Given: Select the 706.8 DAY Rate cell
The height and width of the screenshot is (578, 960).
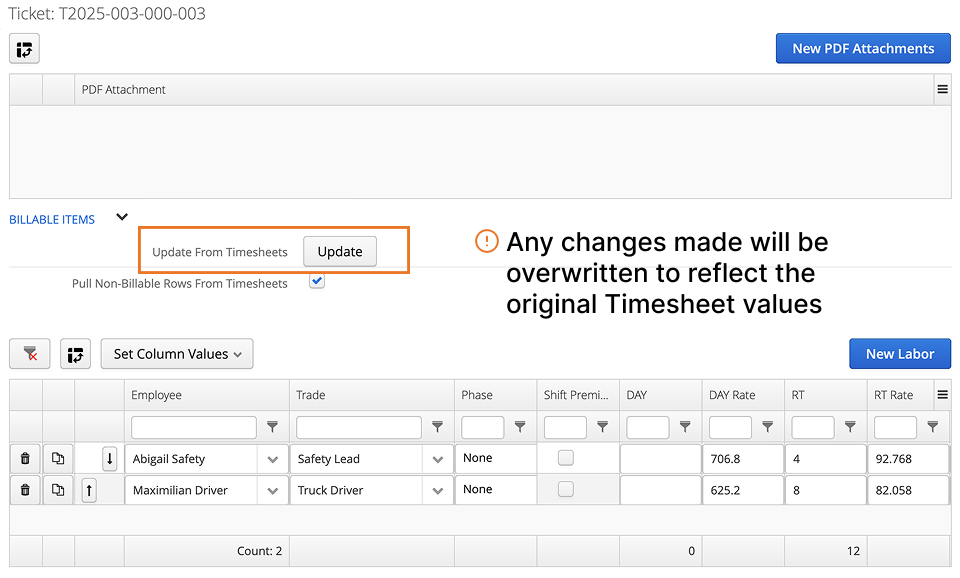Looking at the screenshot, I should pos(743,459).
